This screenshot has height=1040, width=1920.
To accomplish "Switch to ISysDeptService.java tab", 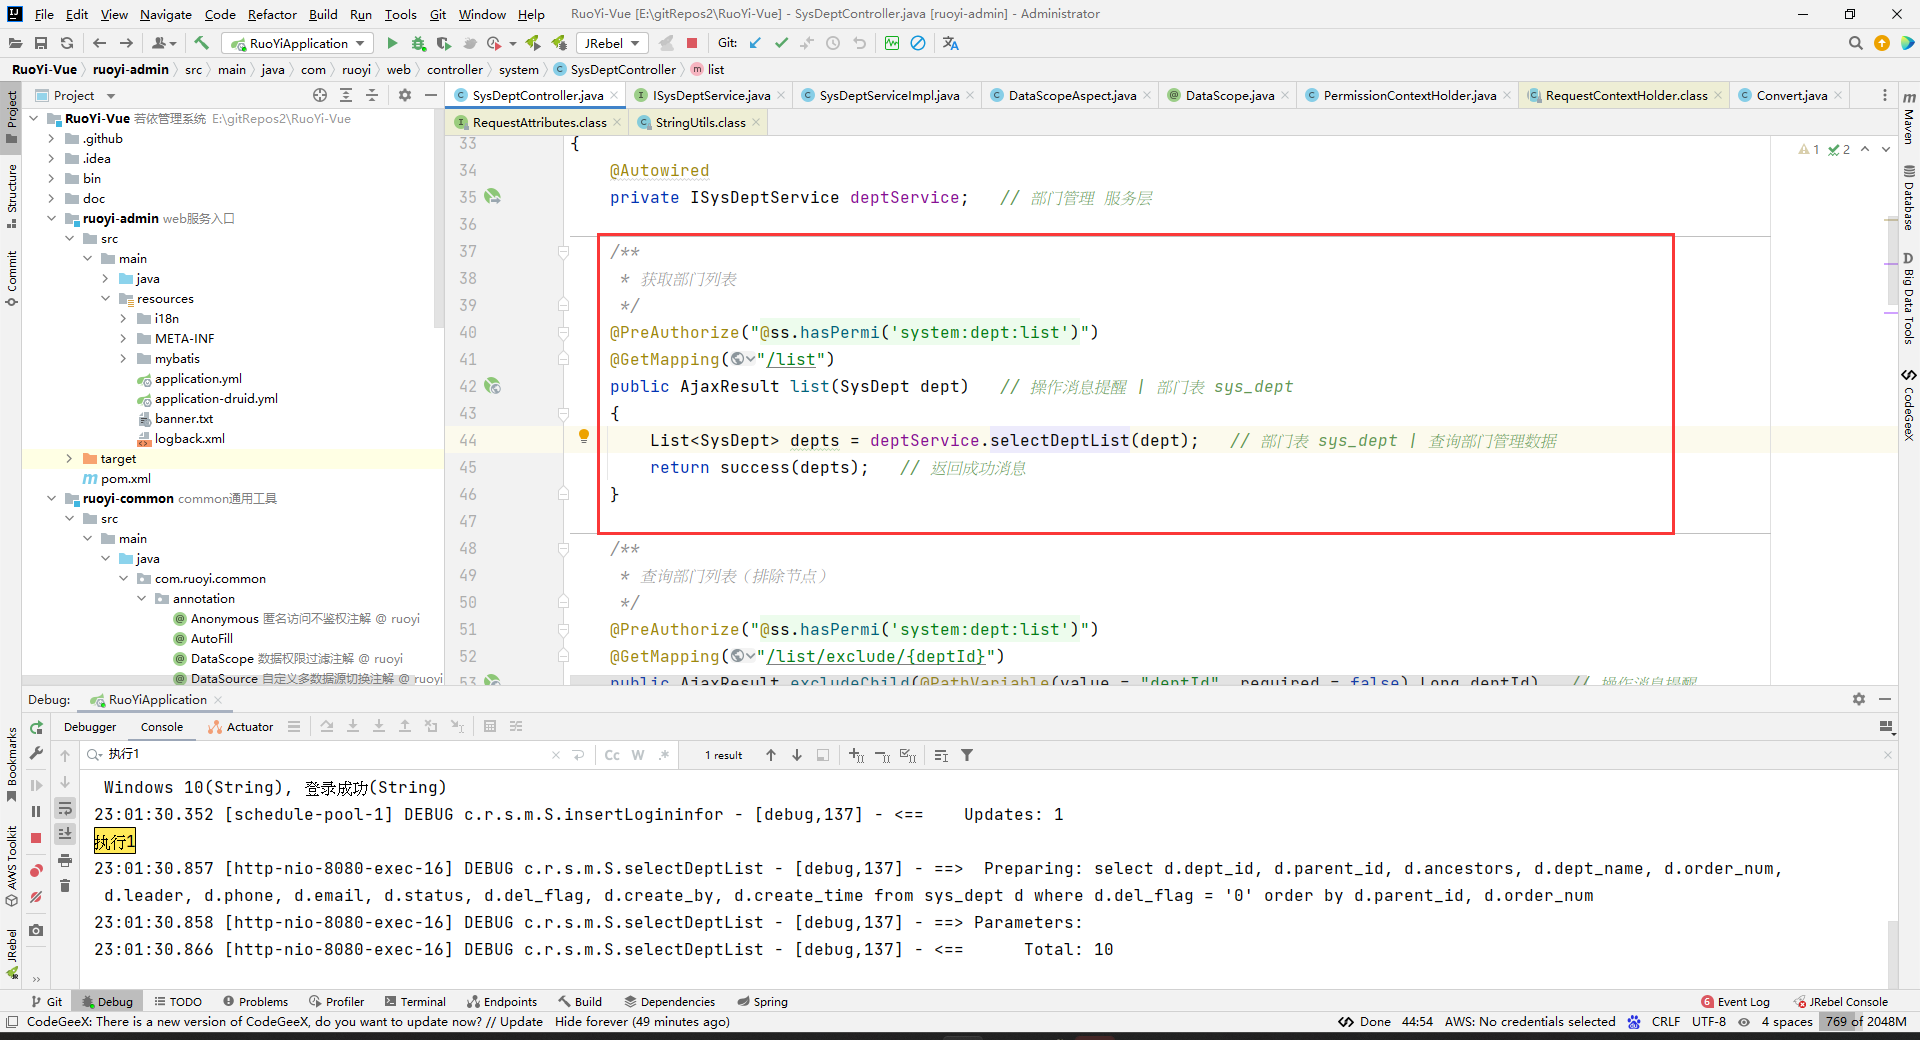I will tap(711, 95).
